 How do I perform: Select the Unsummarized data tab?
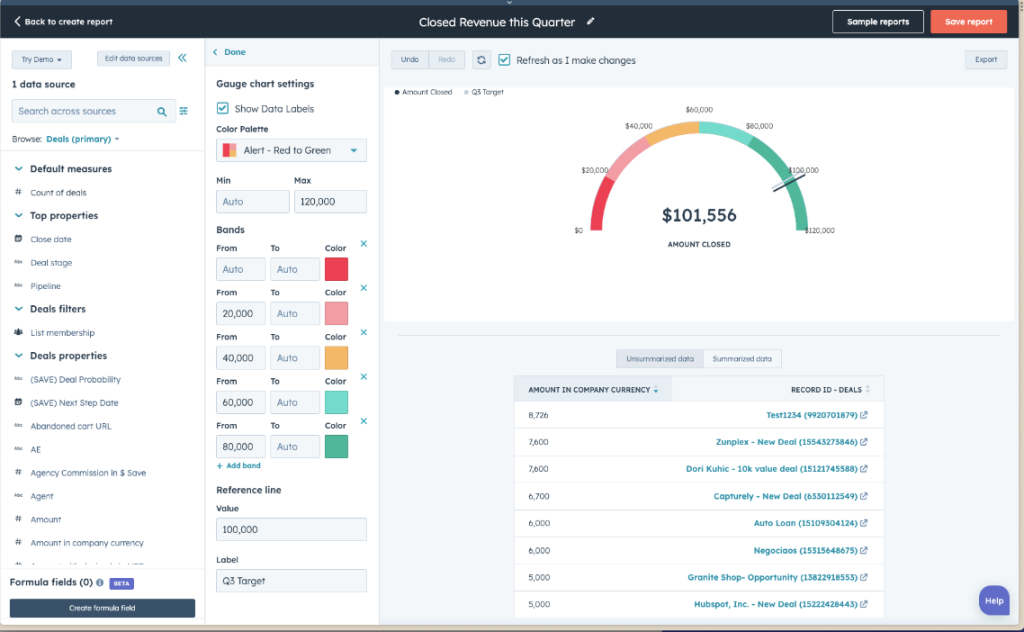[659, 359]
